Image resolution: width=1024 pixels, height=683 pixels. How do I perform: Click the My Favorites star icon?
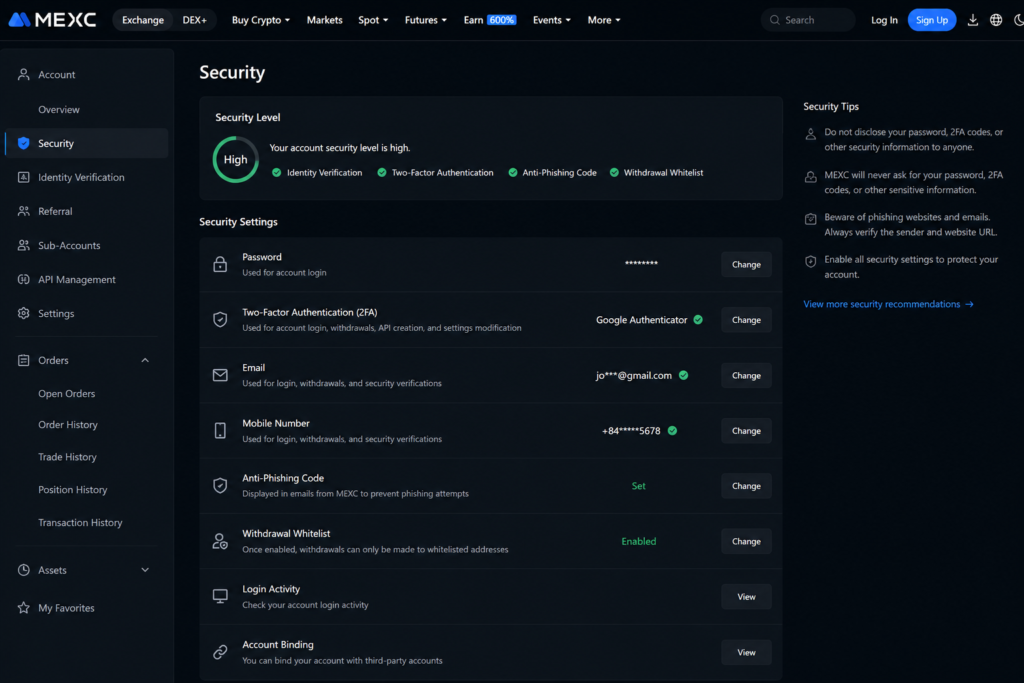[x=24, y=608]
